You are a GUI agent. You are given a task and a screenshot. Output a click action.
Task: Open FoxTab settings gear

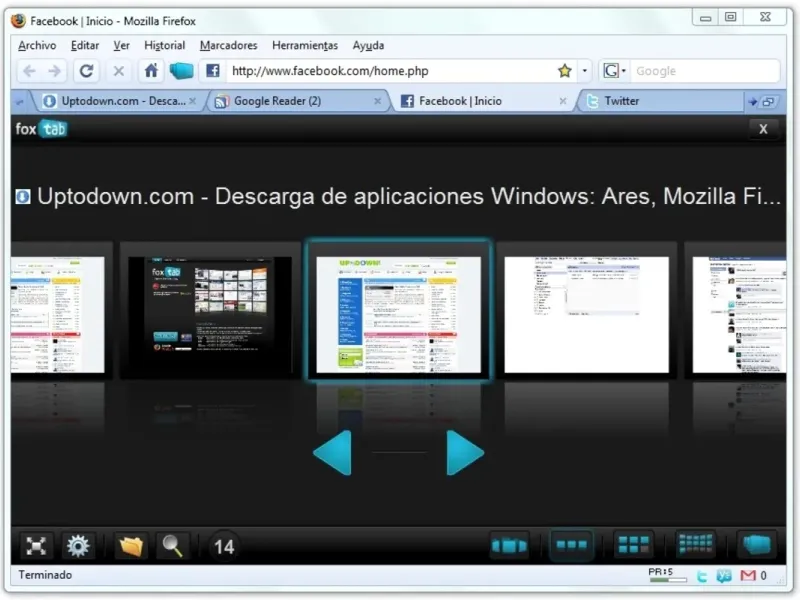pyautogui.click(x=78, y=546)
